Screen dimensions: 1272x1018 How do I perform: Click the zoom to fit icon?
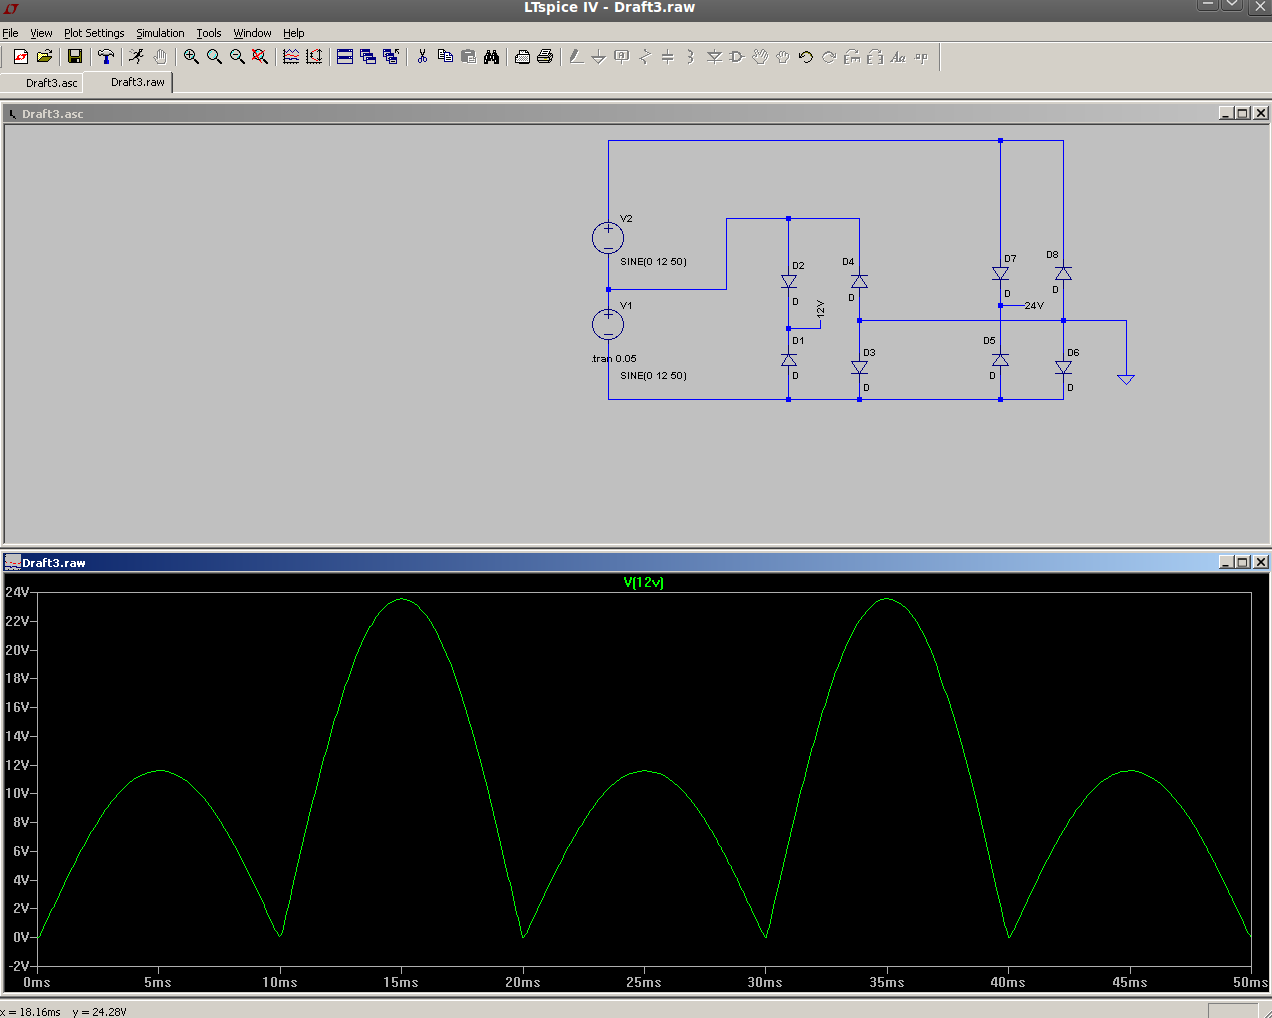[x=260, y=57]
